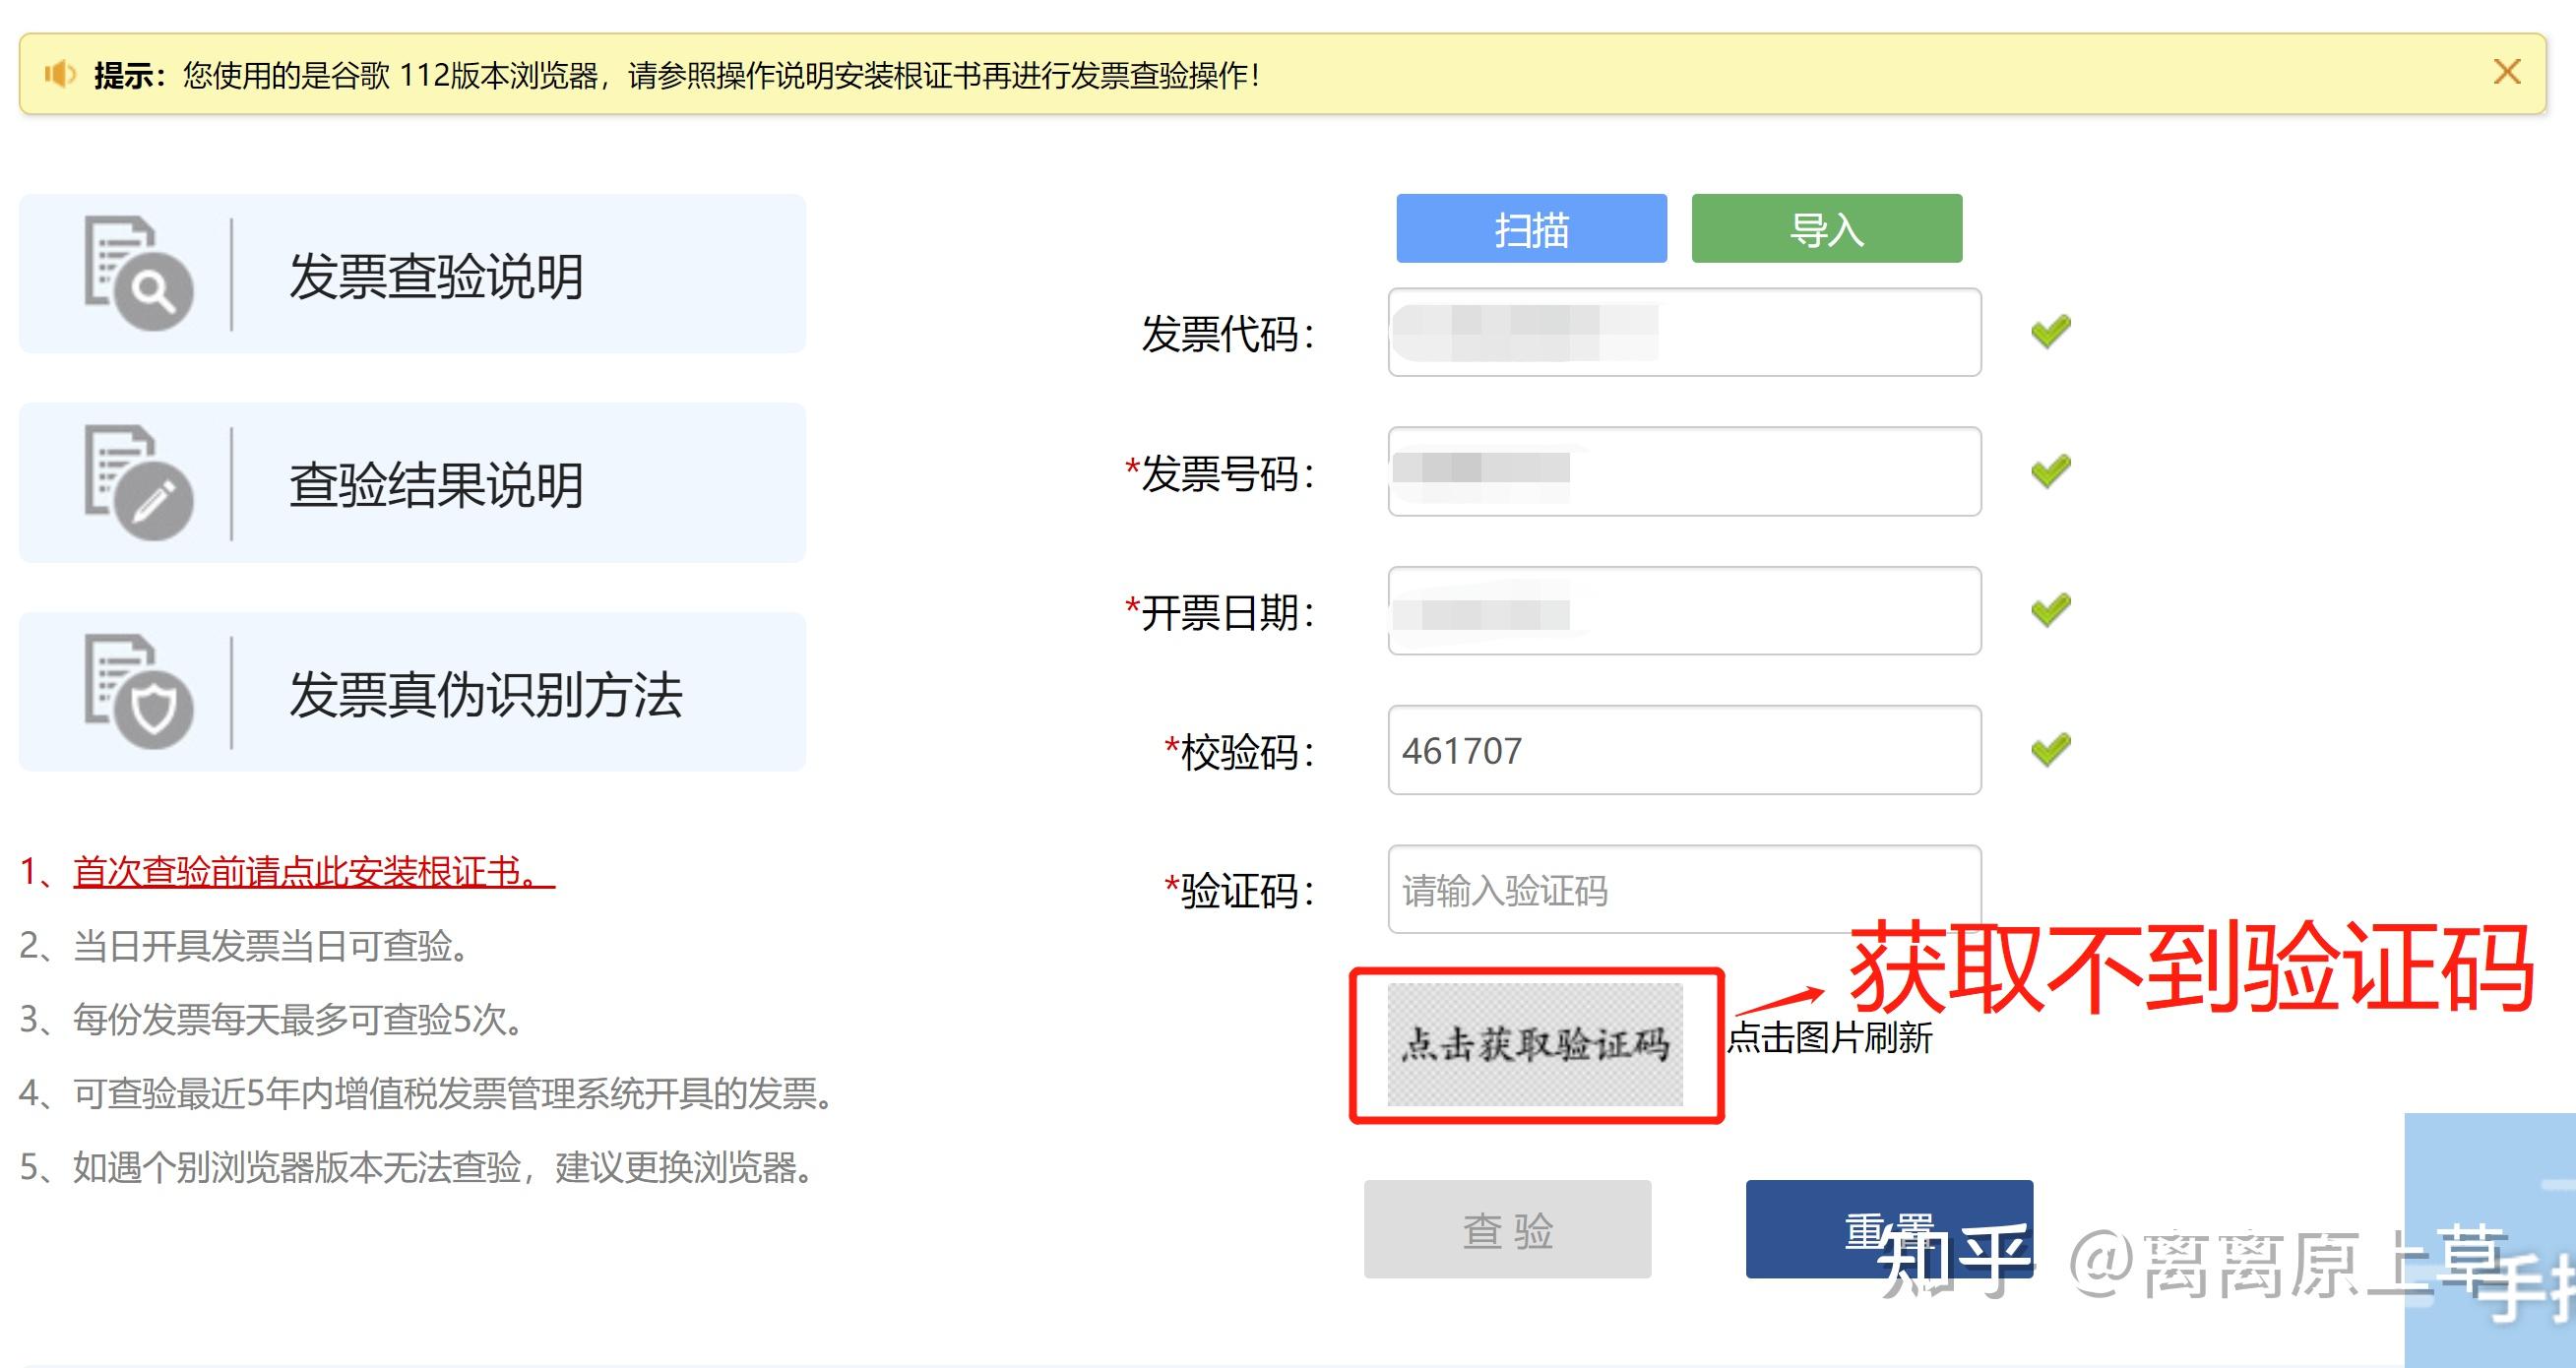
Task: Click the 验证码 input field
Action: 1684,889
